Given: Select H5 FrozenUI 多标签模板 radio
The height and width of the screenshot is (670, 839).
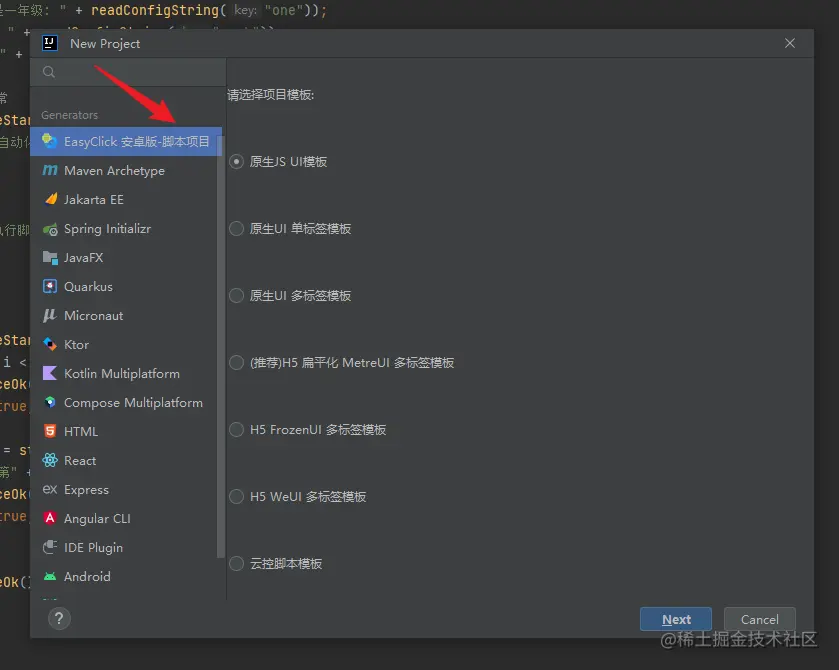Looking at the screenshot, I should [237, 429].
